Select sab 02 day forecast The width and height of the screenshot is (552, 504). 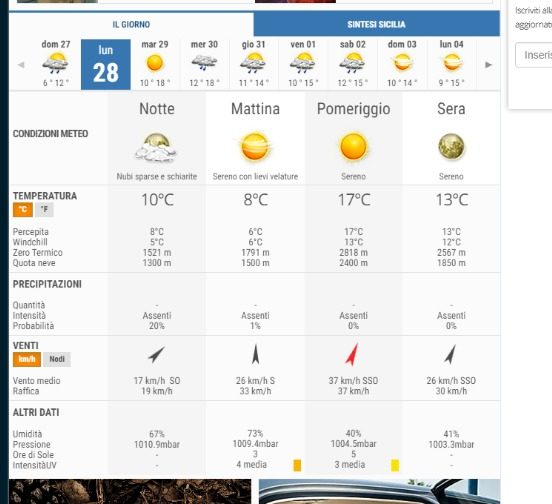[352, 63]
